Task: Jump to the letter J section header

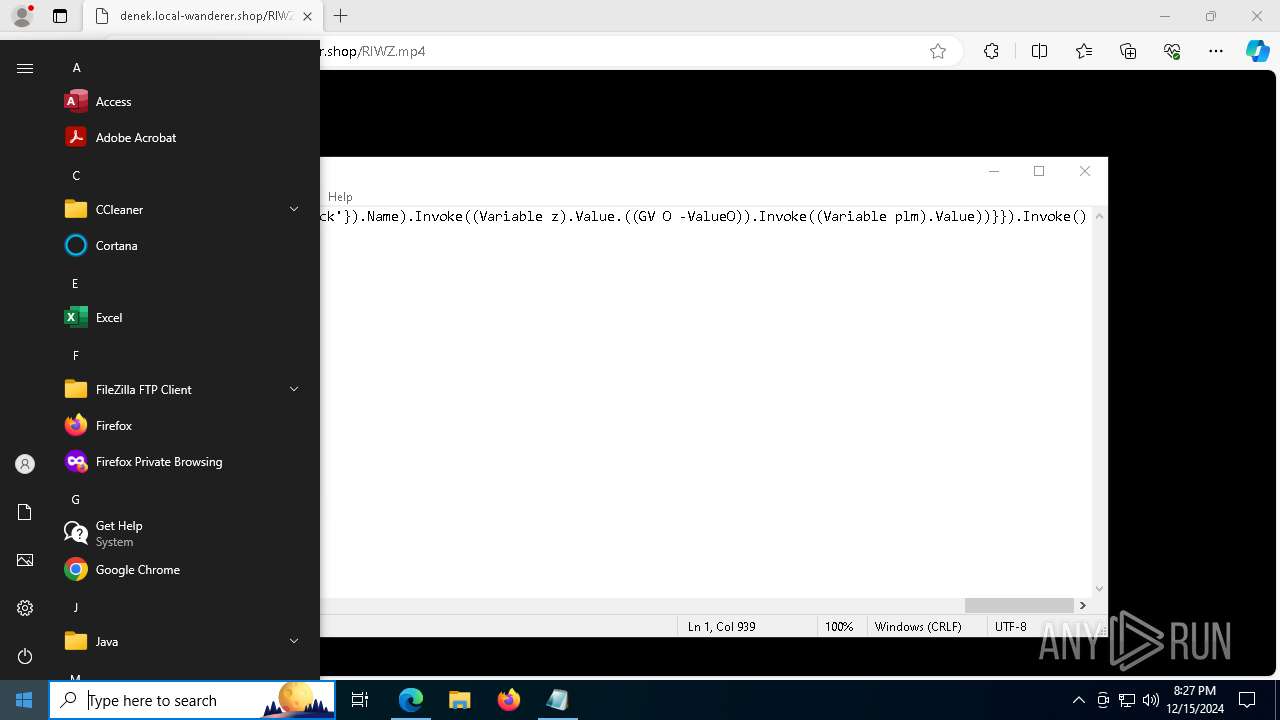Action: [x=75, y=607]
